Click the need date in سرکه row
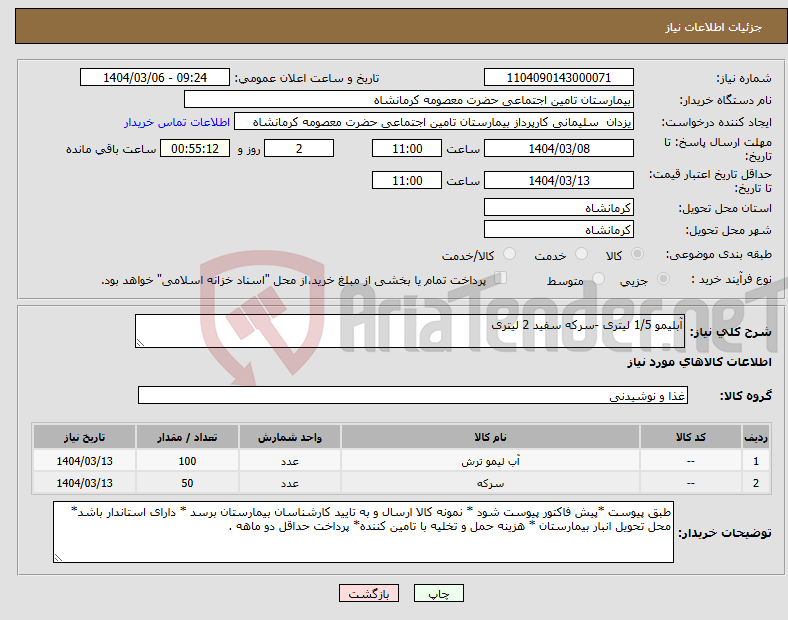This screenshot has width=788, height=620. tap(84, 483)
